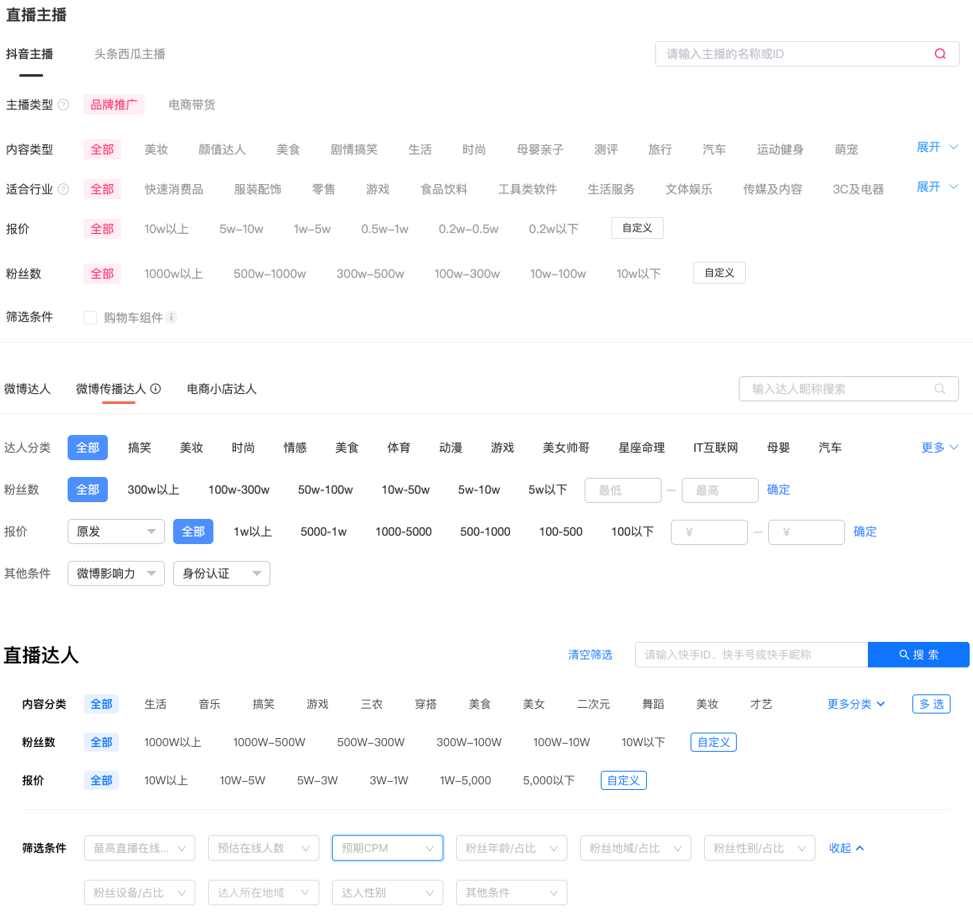
Task: Click 自定义 in Kuaishou 报价 row
Action: click(624, 781)
